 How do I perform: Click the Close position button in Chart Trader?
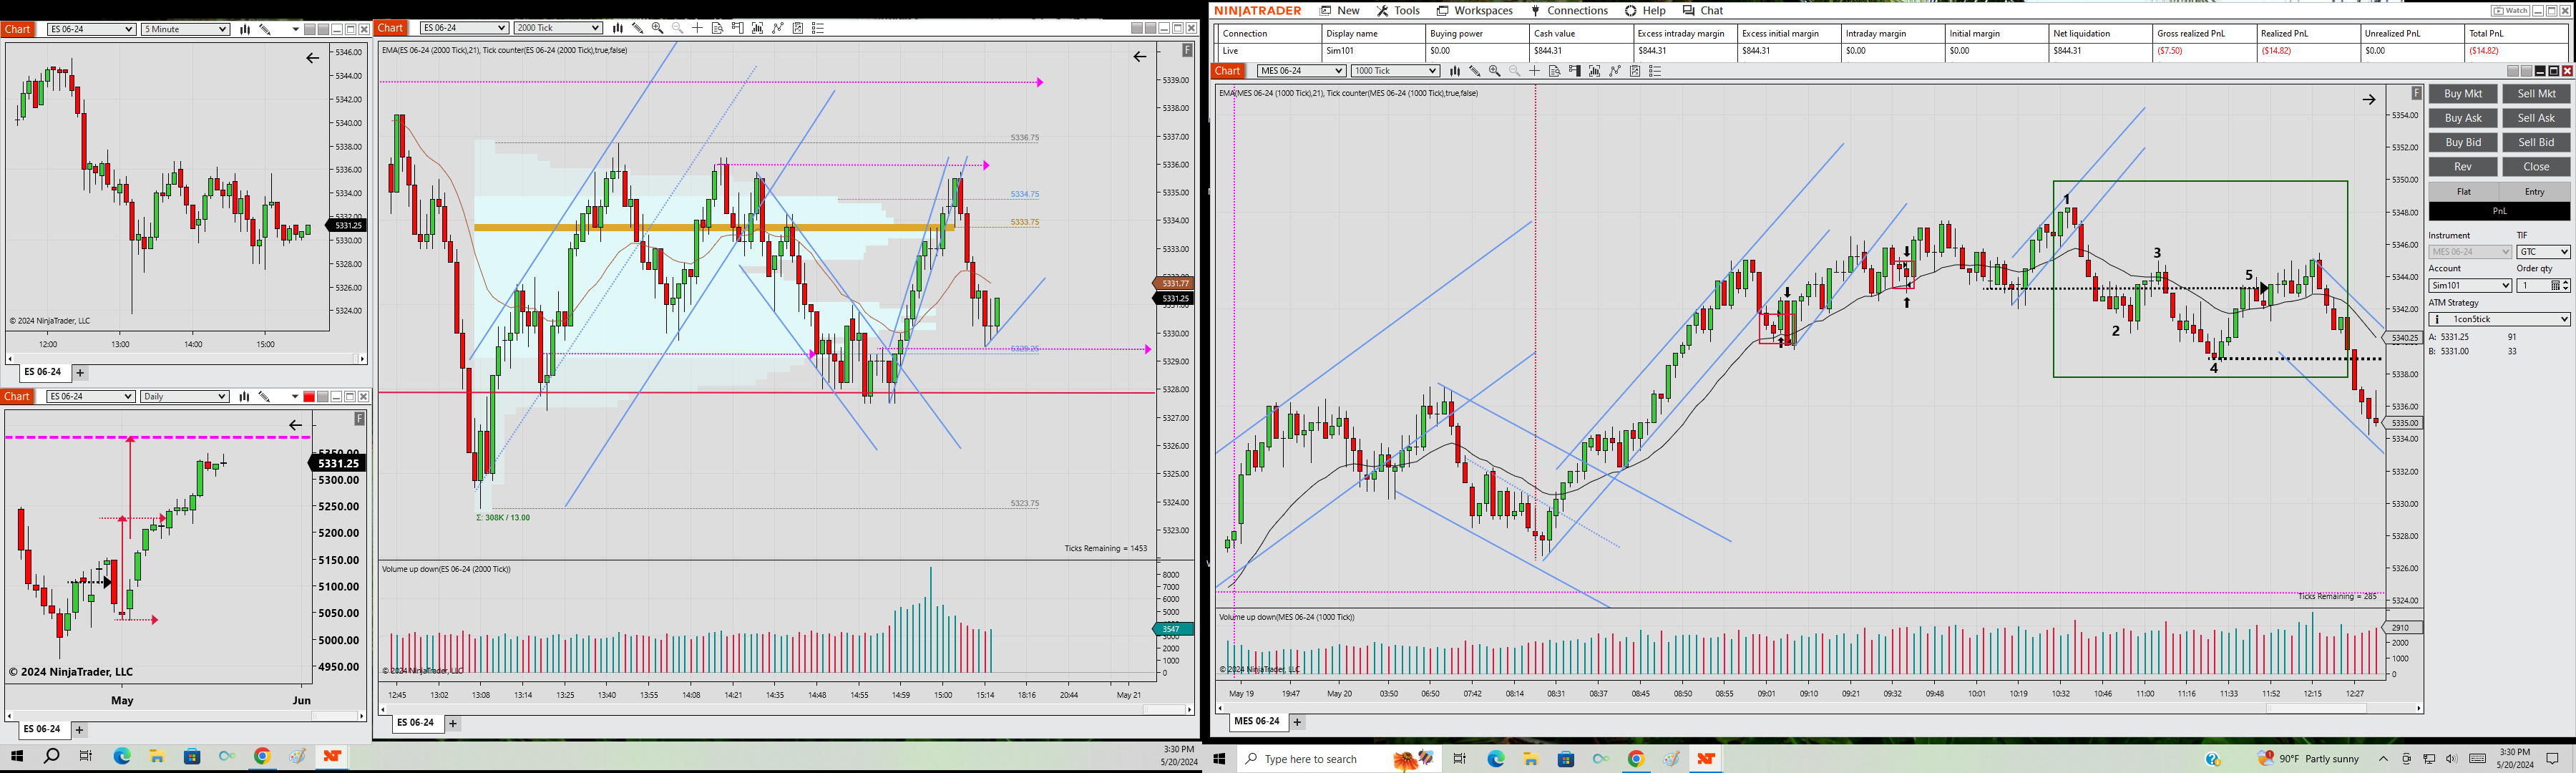[2536, 167]
